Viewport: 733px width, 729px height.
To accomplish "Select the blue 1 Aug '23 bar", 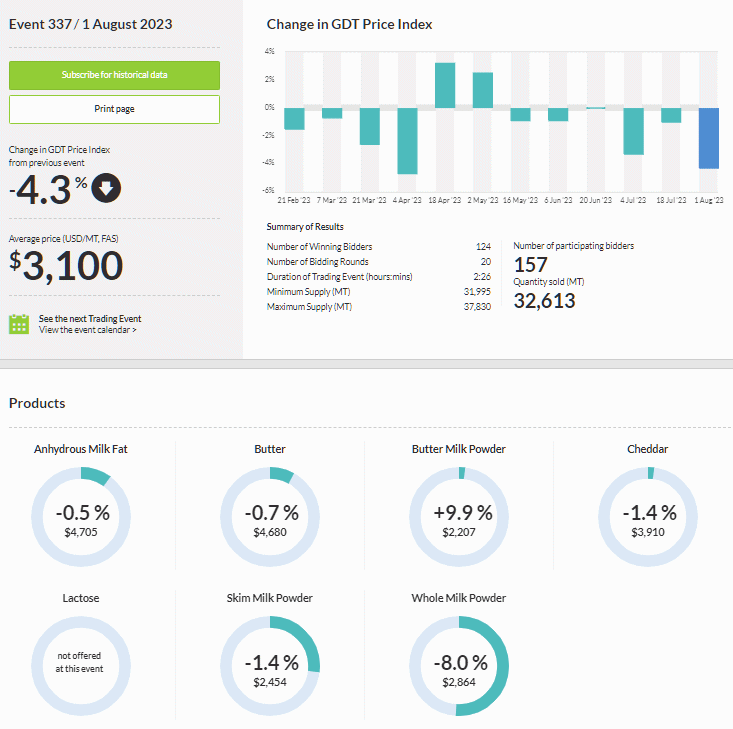I will (709, 138).
